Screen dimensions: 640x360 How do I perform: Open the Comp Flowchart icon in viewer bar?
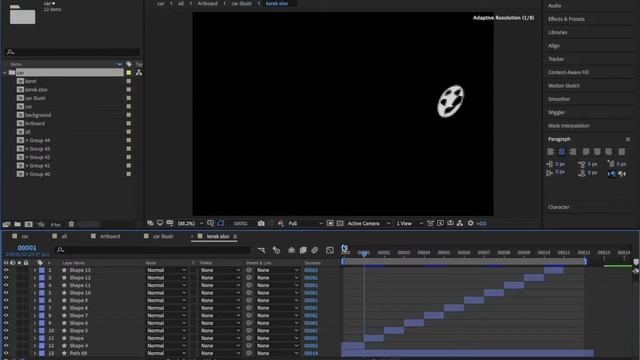(460, 223)
